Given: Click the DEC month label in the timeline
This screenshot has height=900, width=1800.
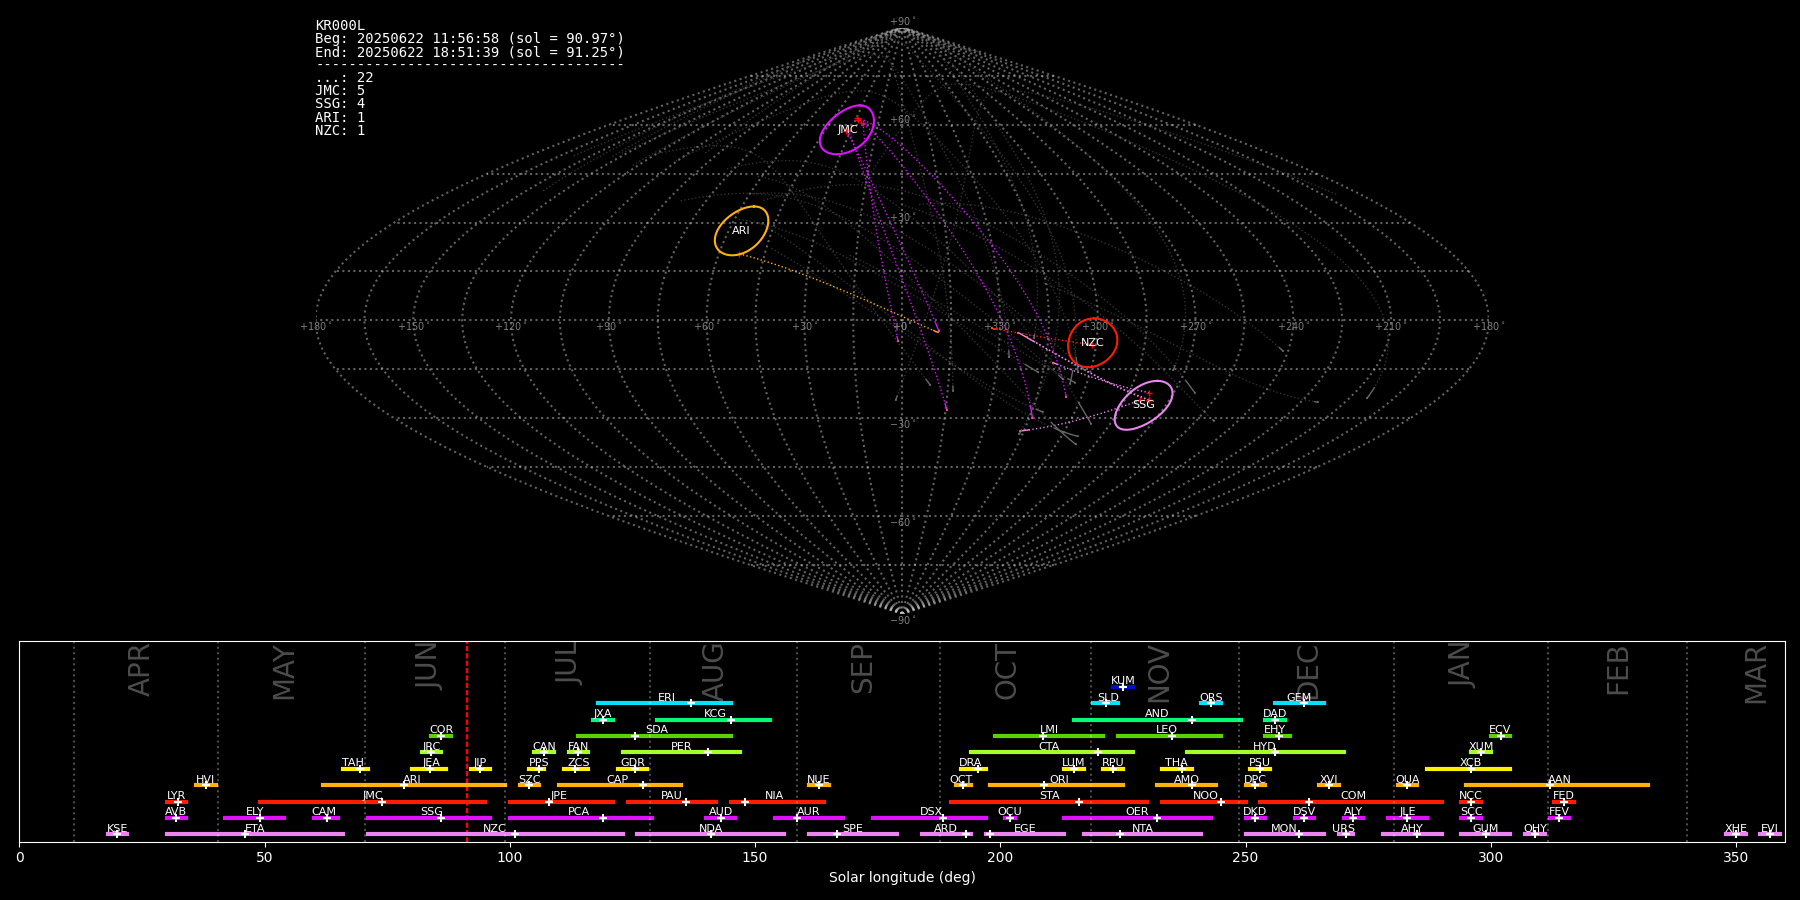Looking at the screenshot, I should pyautogui.click(x=1308, y=672).
